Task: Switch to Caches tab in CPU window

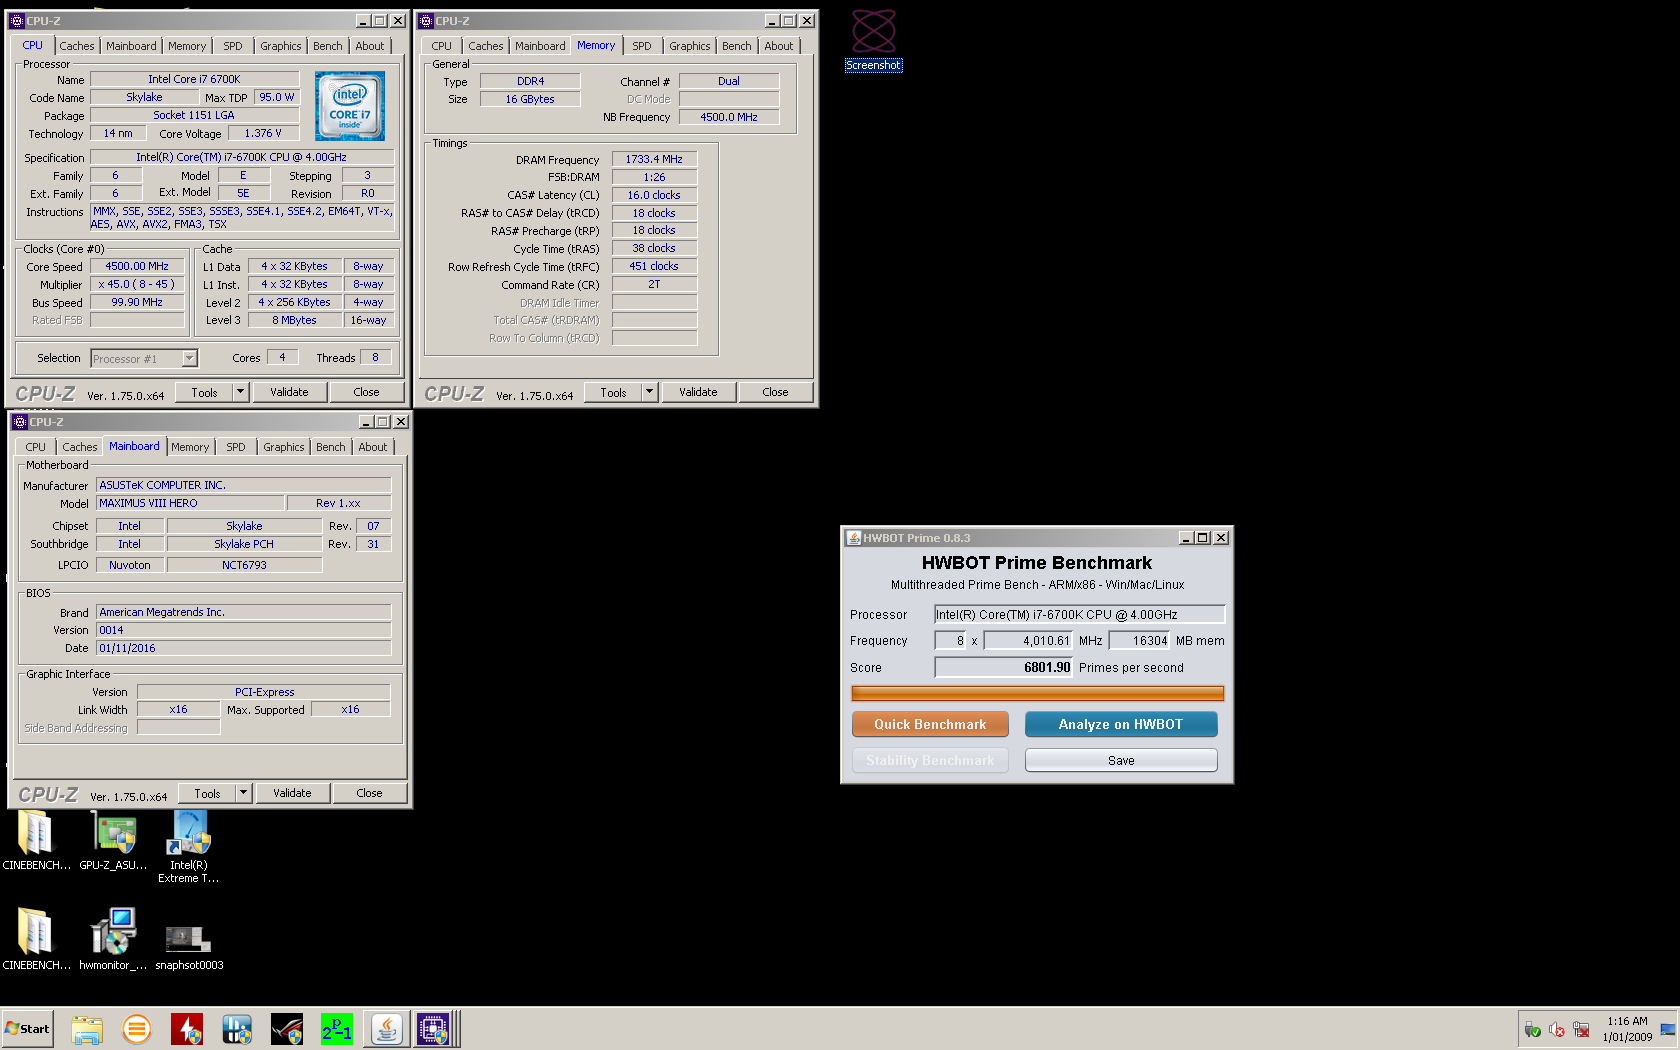Action: (76, 46)
